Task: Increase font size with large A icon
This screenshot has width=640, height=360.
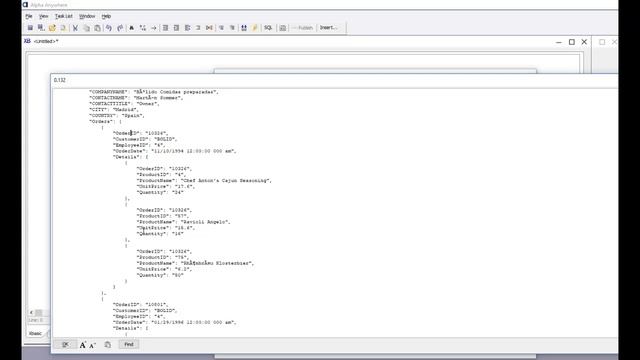Action: [x=82, y=345]
